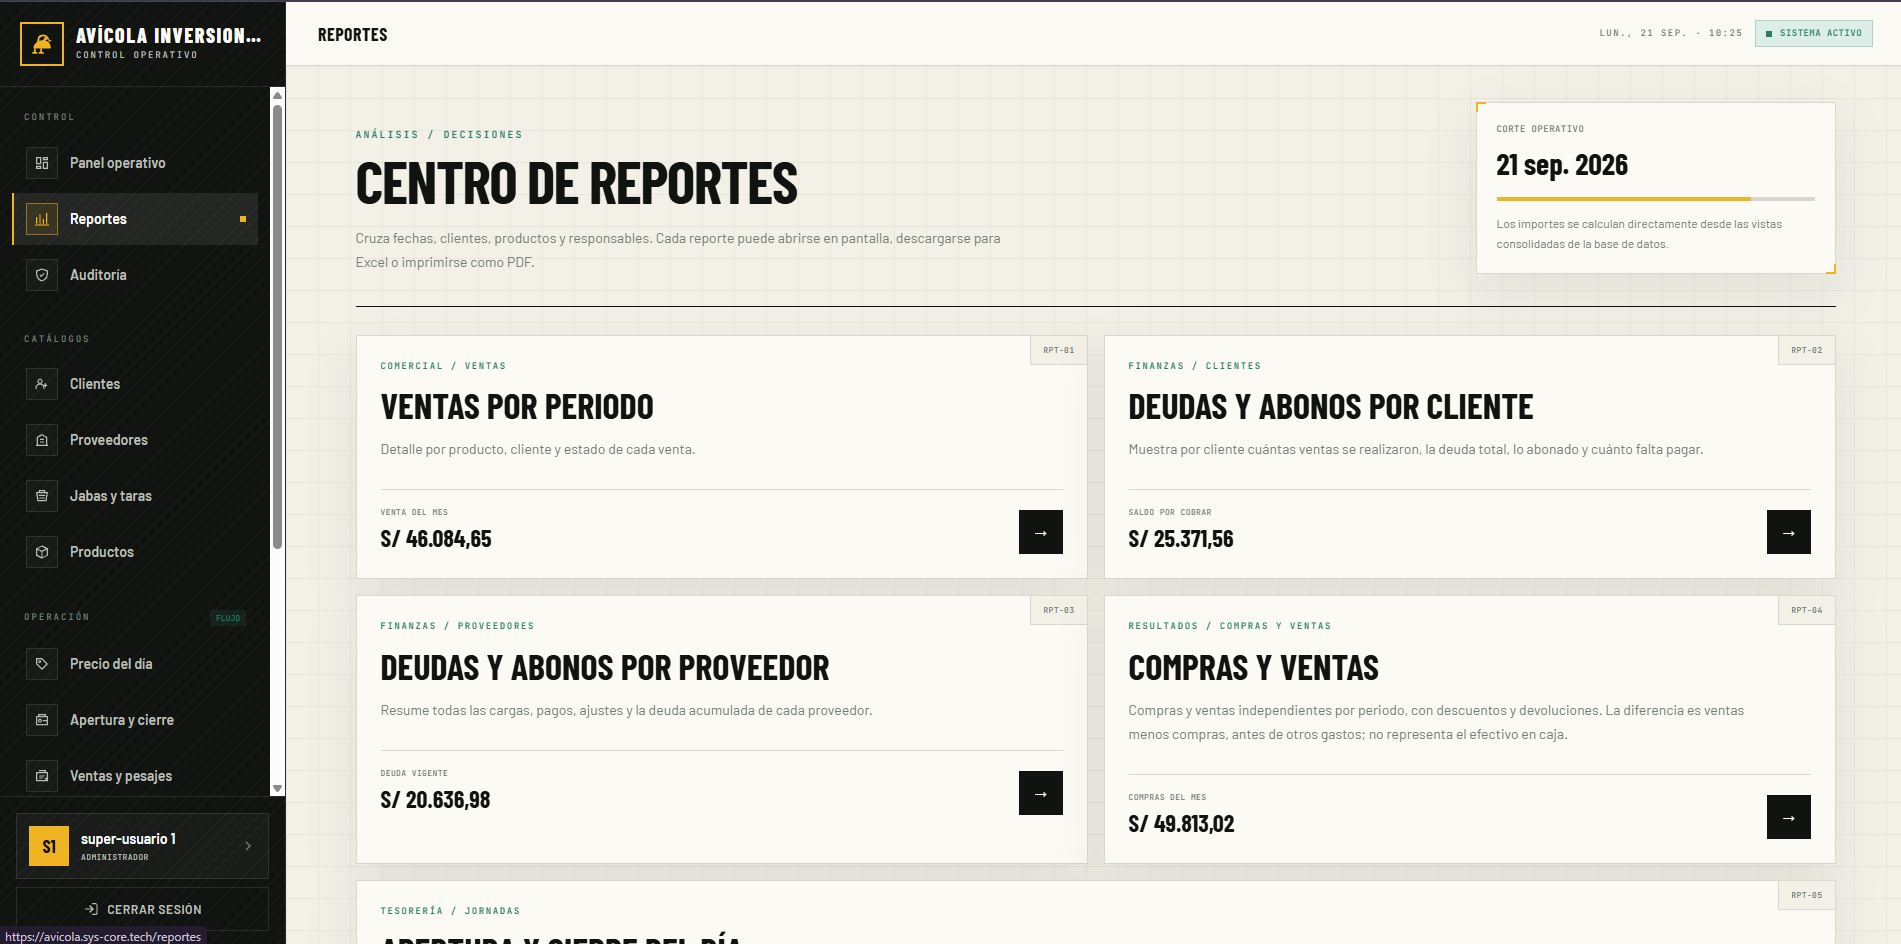
Task: Click the Cerrar sesión logout icon
Action: (x=91, y=909)
